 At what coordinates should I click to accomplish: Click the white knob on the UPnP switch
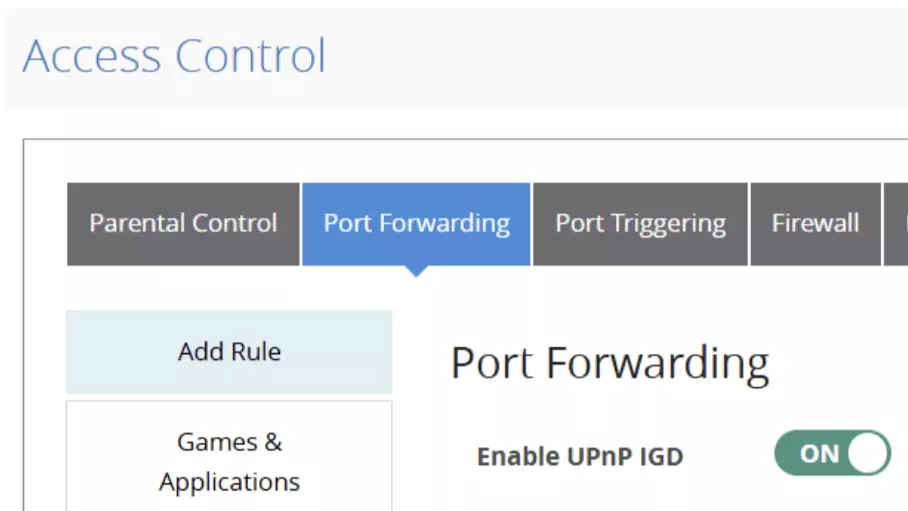point(868,454)
